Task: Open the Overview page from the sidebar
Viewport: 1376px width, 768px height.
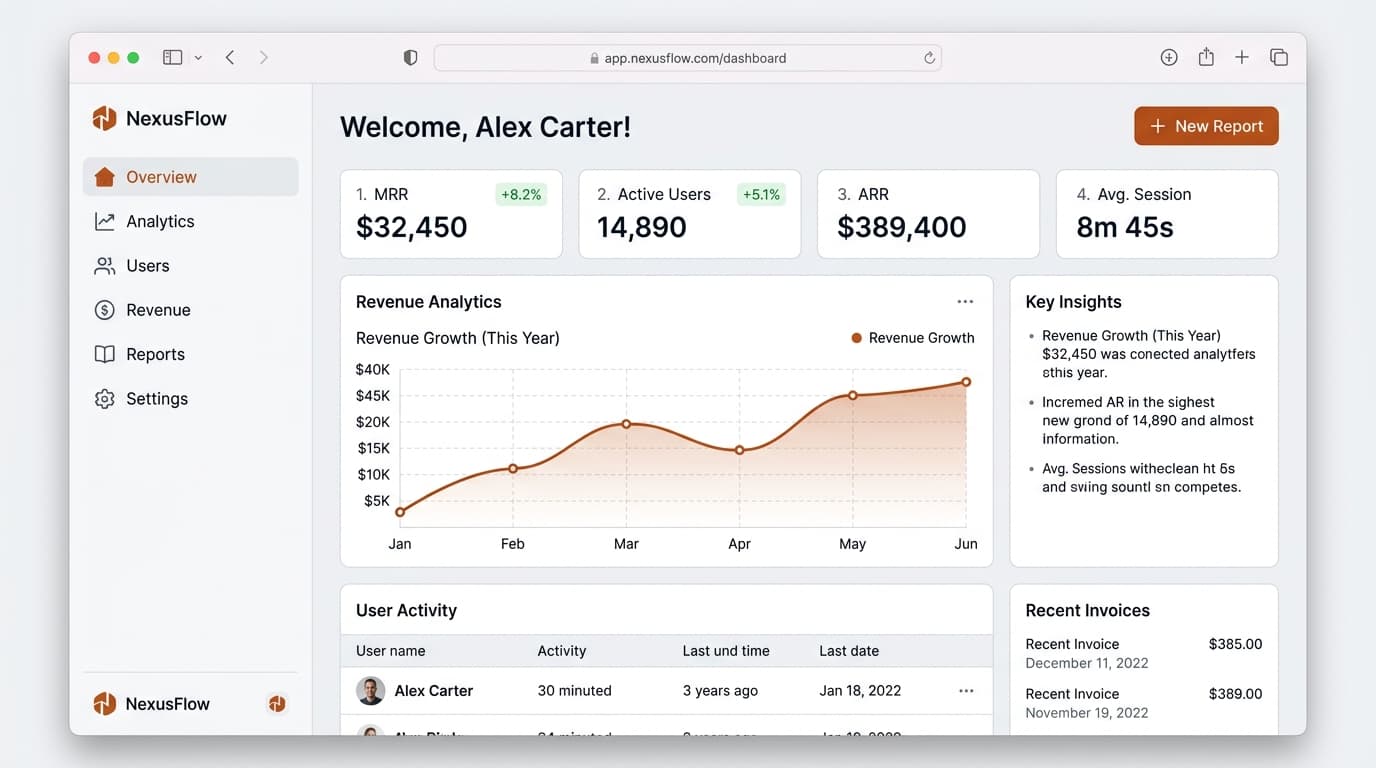Action: pyautogui.click(x=190, y=177)
